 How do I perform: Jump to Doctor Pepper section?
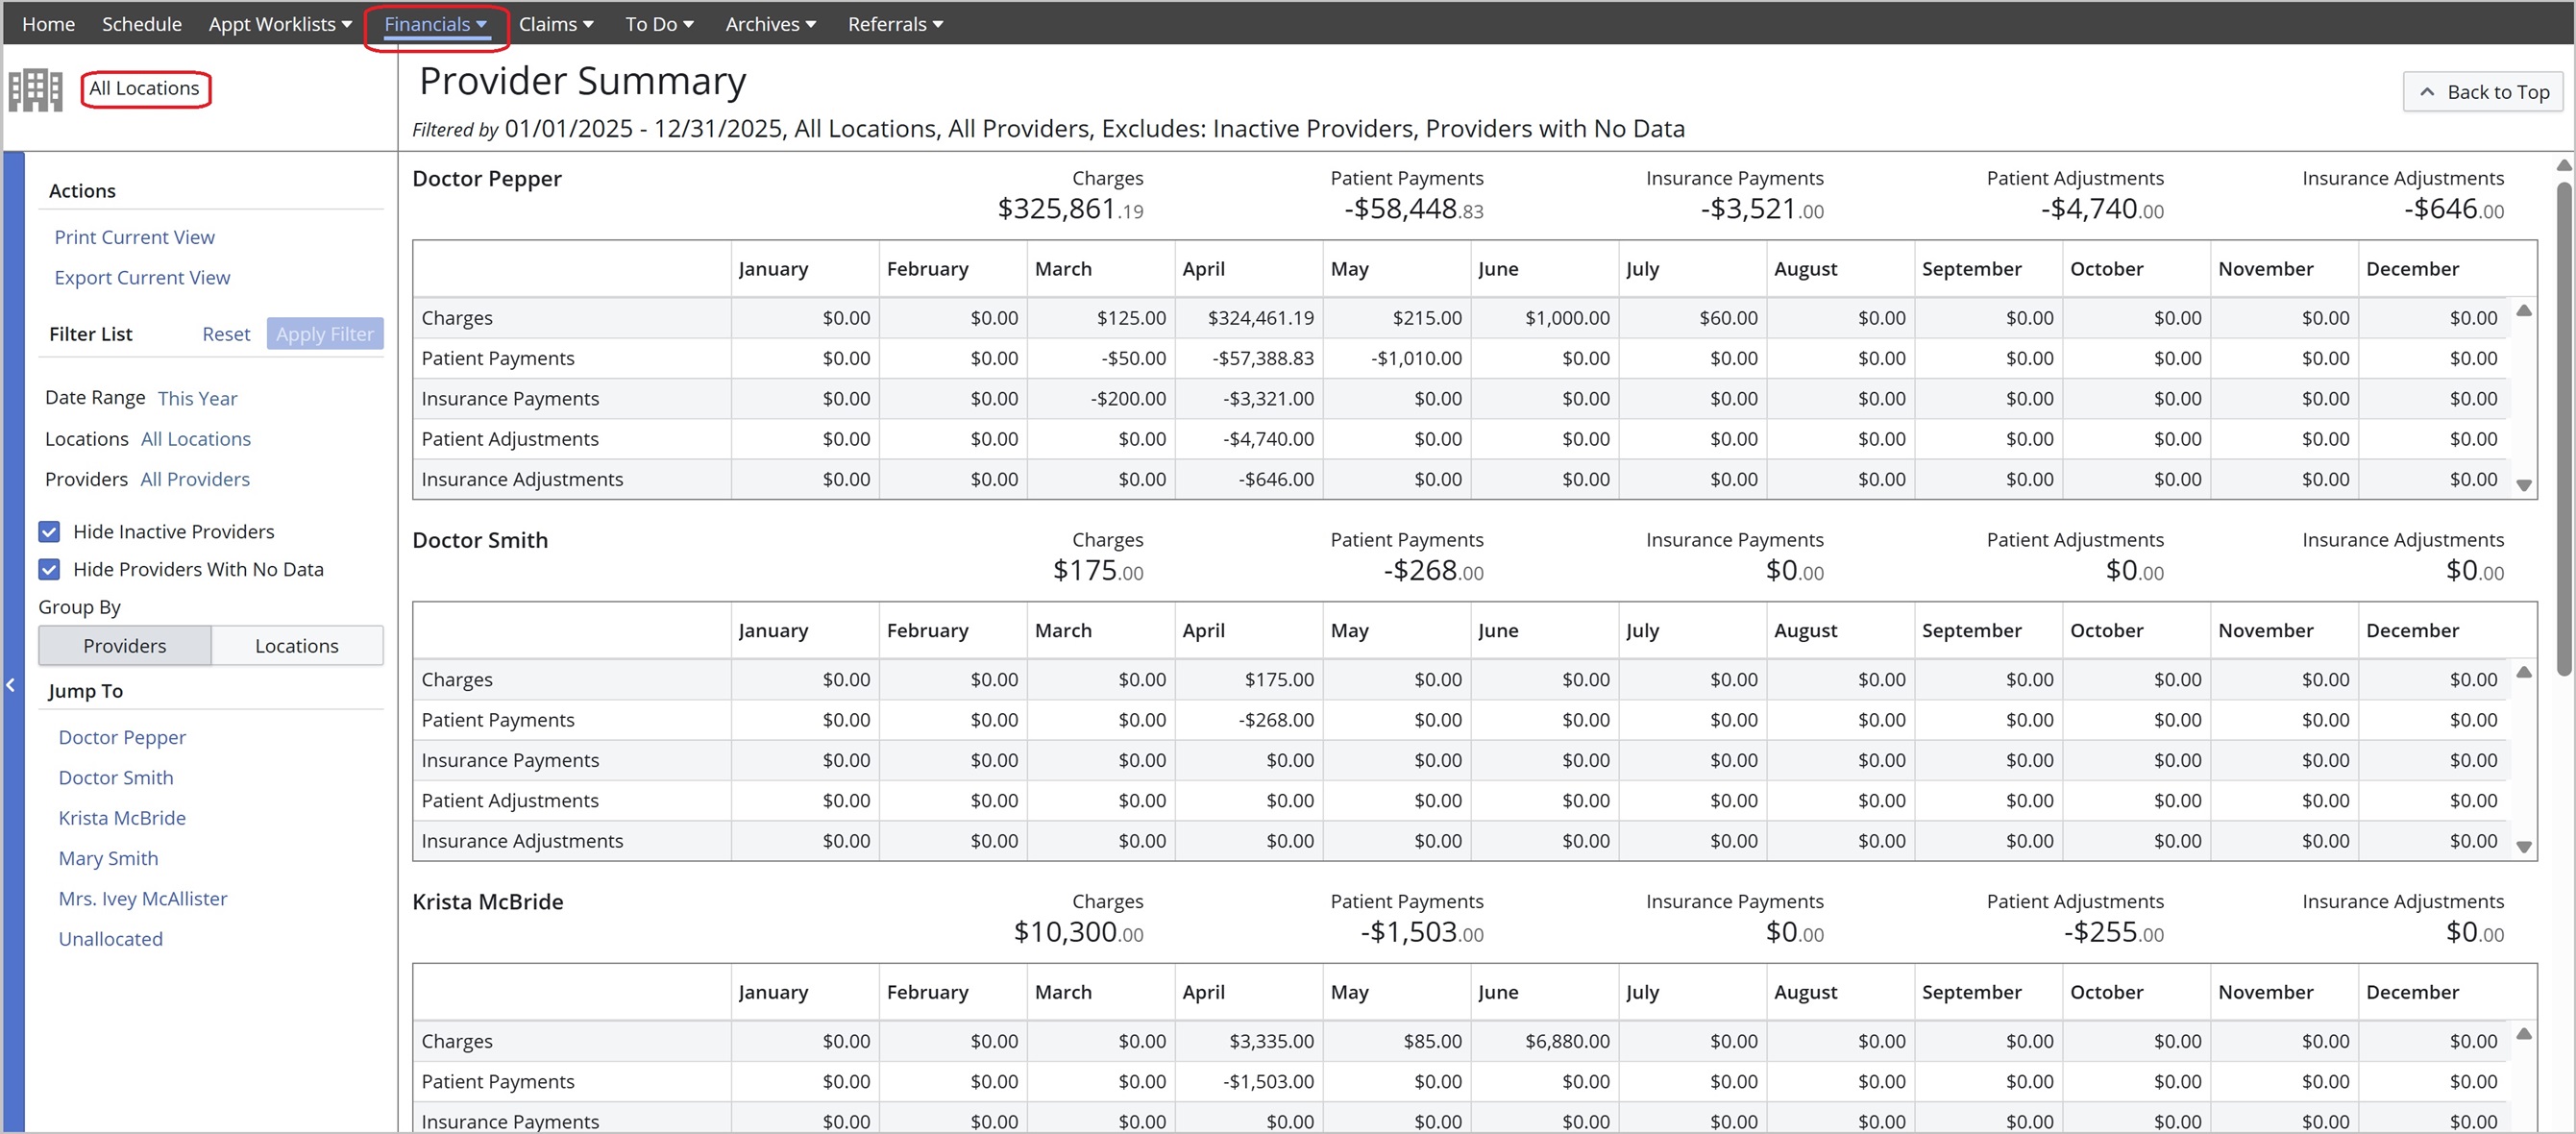(122, 738)
